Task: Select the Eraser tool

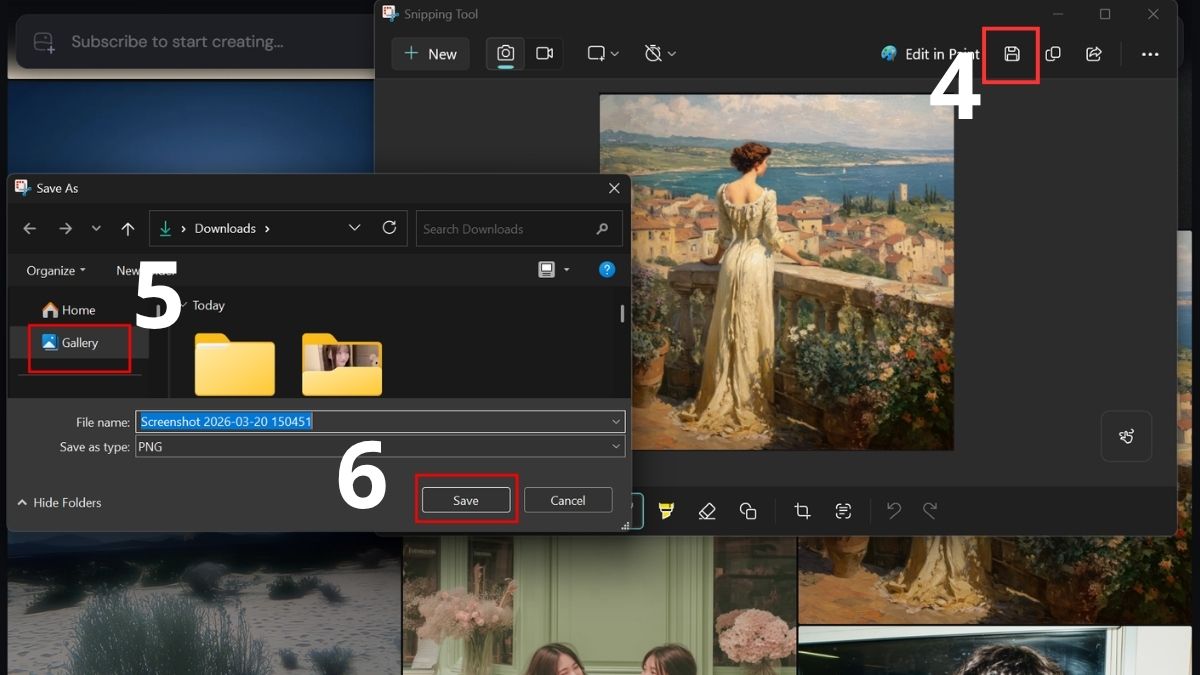Action: point(707,511)
